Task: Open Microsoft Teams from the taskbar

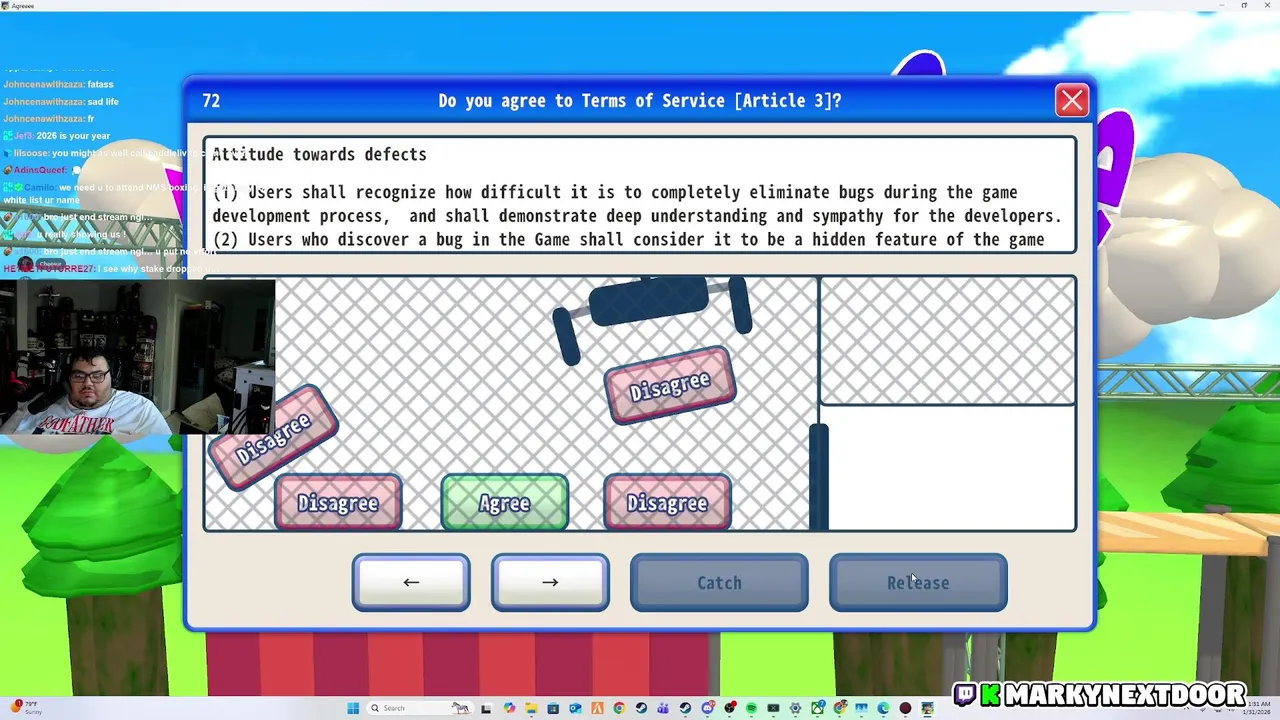Action: (663, 708)
